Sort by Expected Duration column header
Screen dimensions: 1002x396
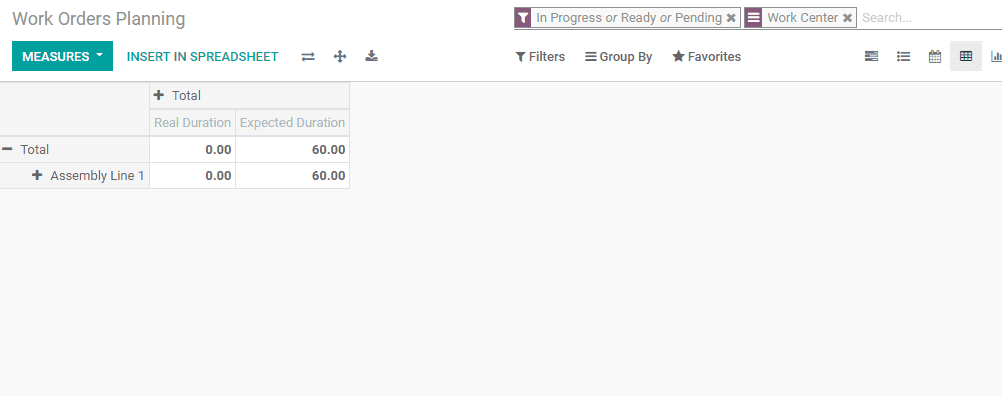click(x=293, y=123)
